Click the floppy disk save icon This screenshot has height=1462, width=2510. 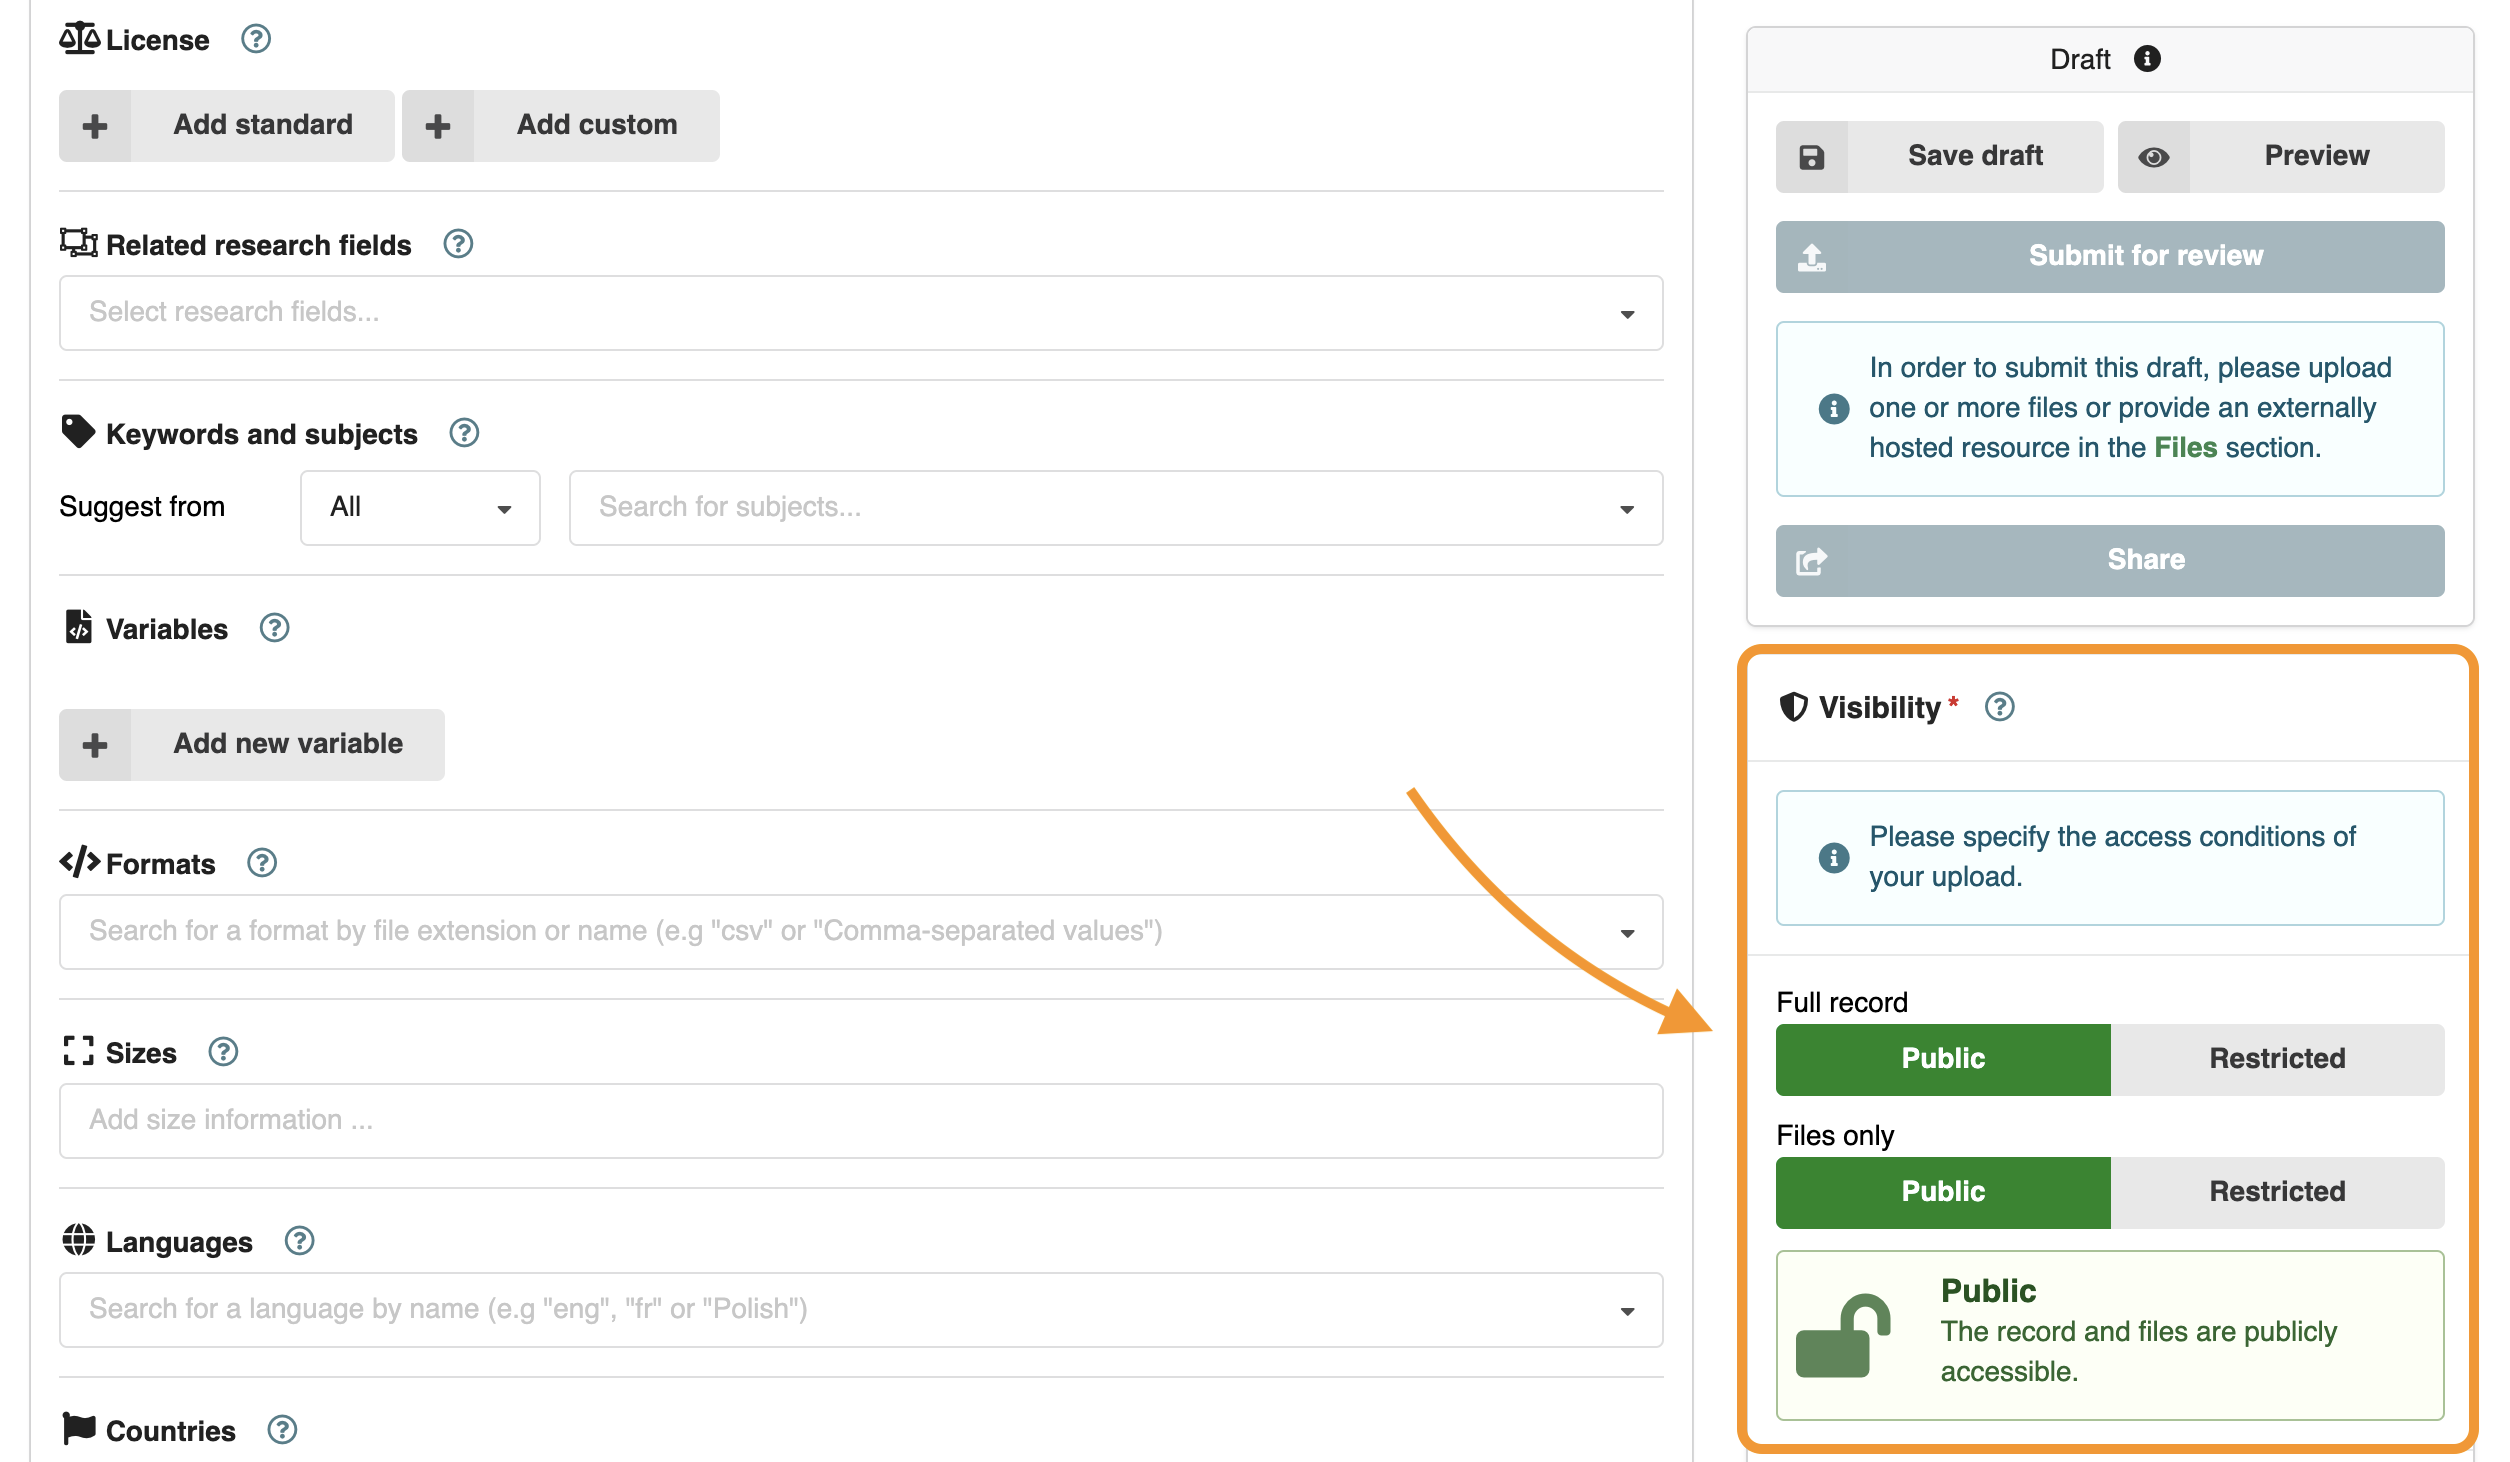click(x=1812, y=157)
